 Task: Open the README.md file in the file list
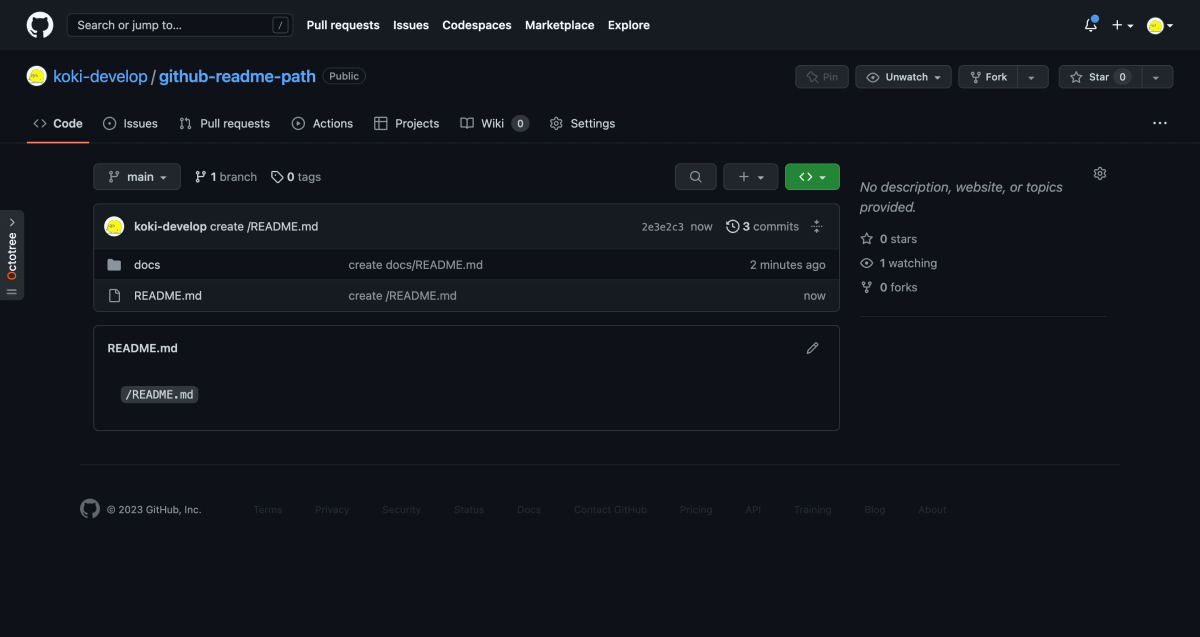click(168, 296)
